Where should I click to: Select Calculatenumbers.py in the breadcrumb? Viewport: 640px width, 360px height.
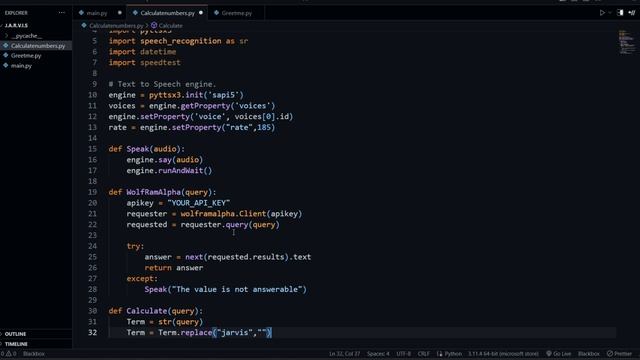click(x=116, y=25)
